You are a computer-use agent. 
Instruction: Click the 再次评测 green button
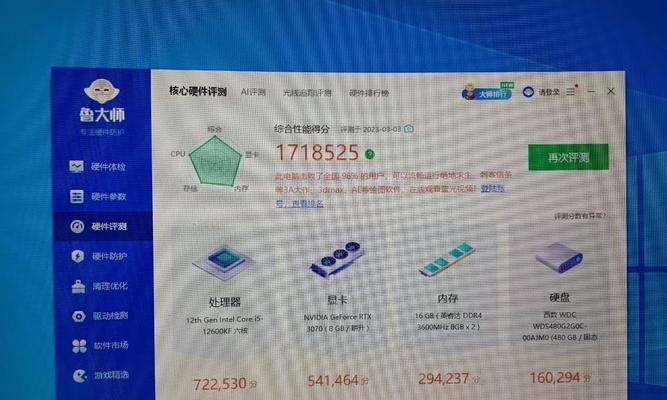coord(568,157)
